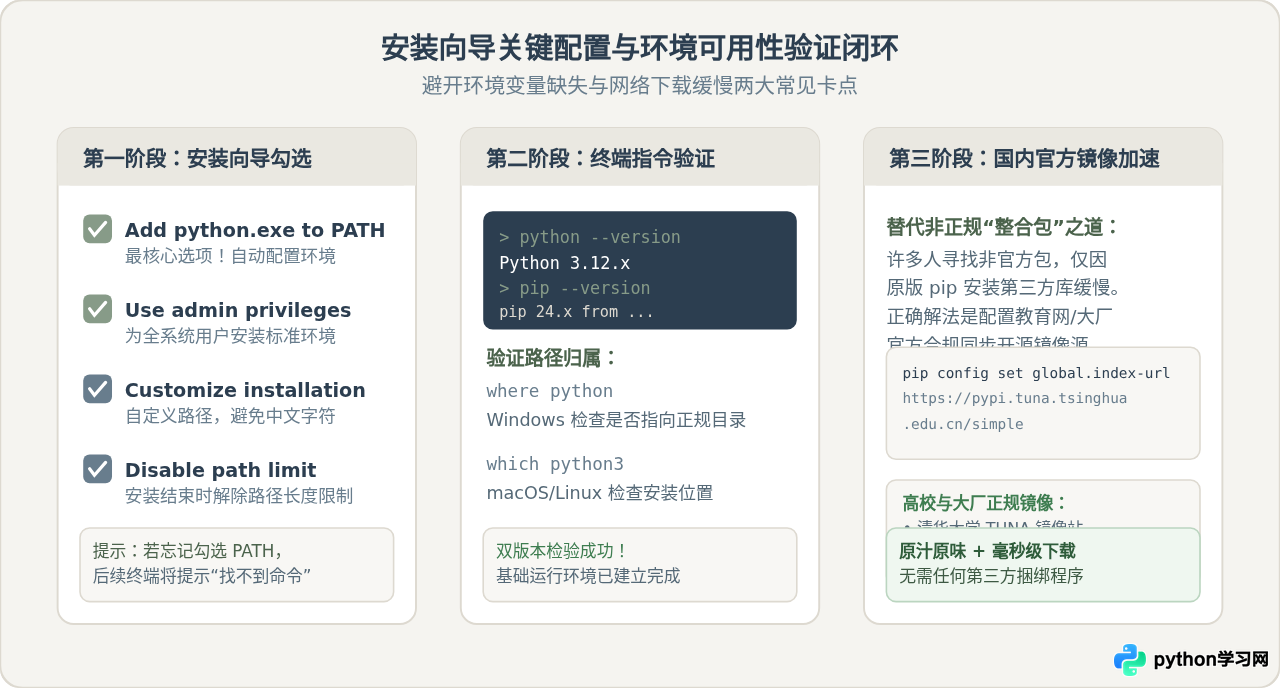Click the text 原版 pip 安装第三方库缓慢。

1004,288
